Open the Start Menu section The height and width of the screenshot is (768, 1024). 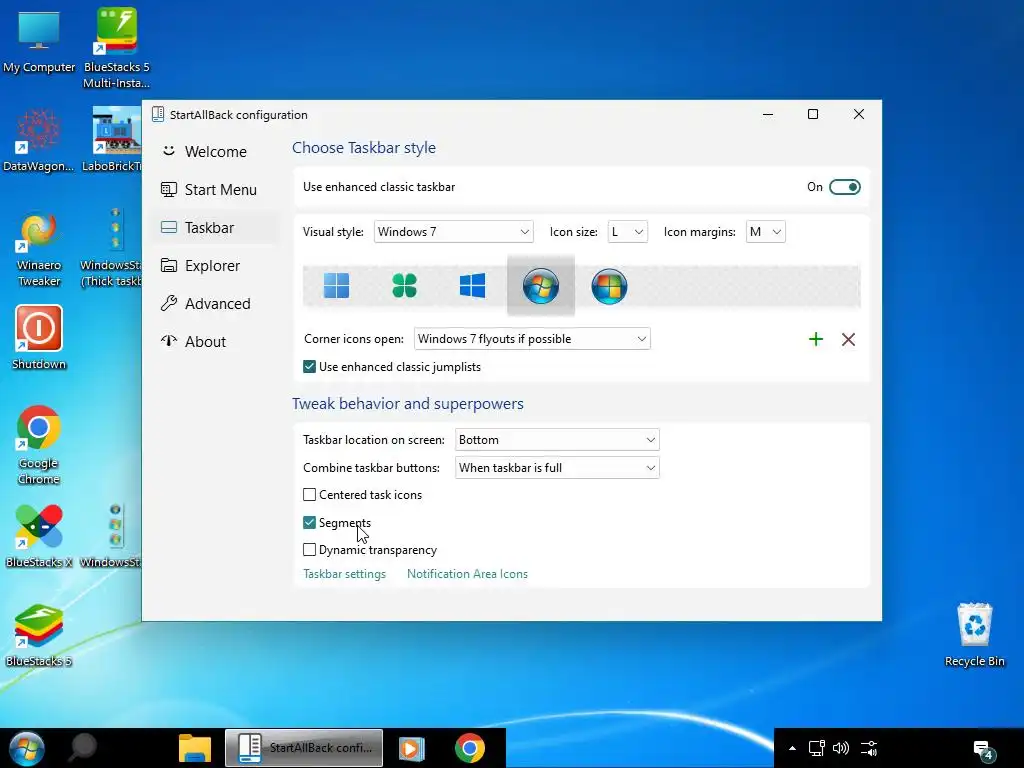tap(215, 189)
